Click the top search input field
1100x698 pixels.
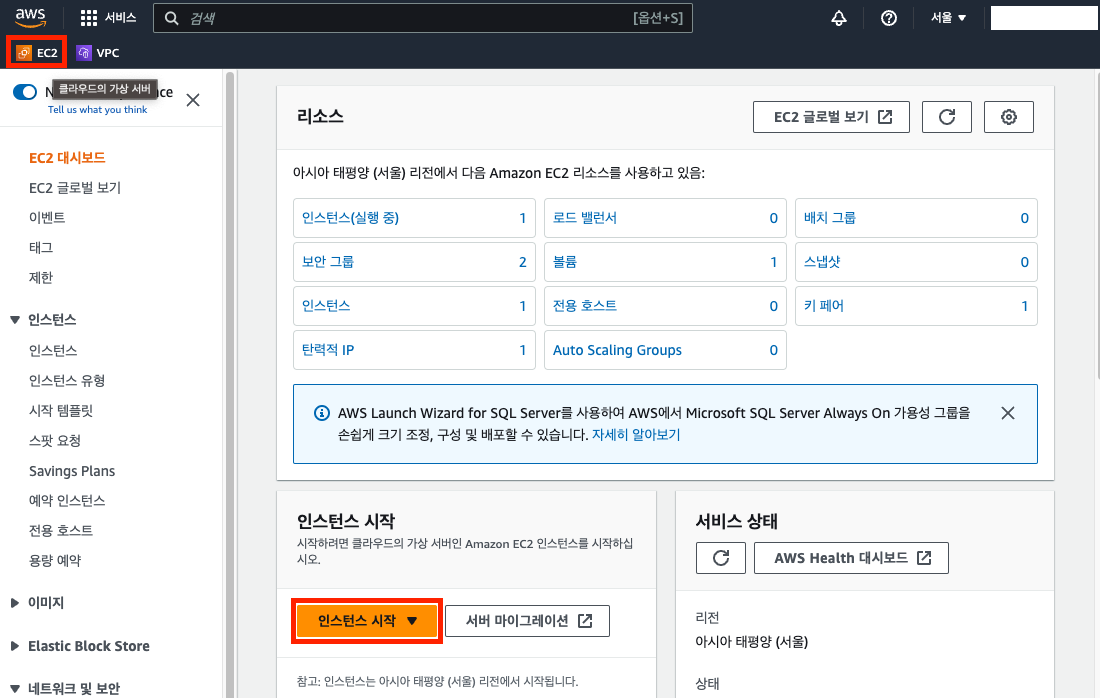pyautogui.click(x=423, y=18)
